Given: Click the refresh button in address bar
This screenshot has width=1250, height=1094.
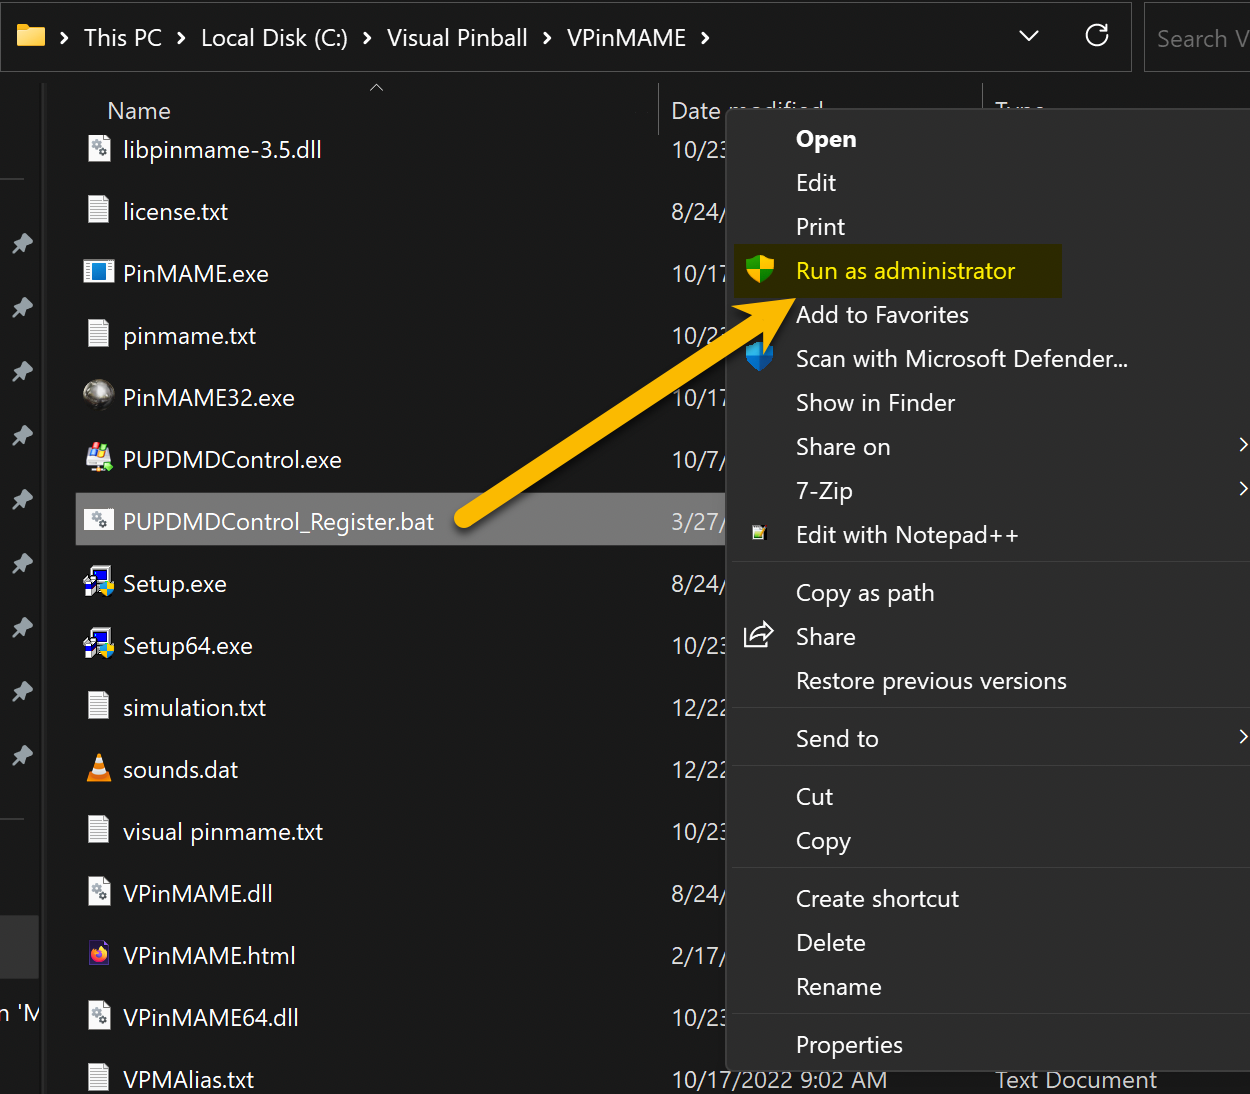Looking at the screenshot, I should point(1097,37).
